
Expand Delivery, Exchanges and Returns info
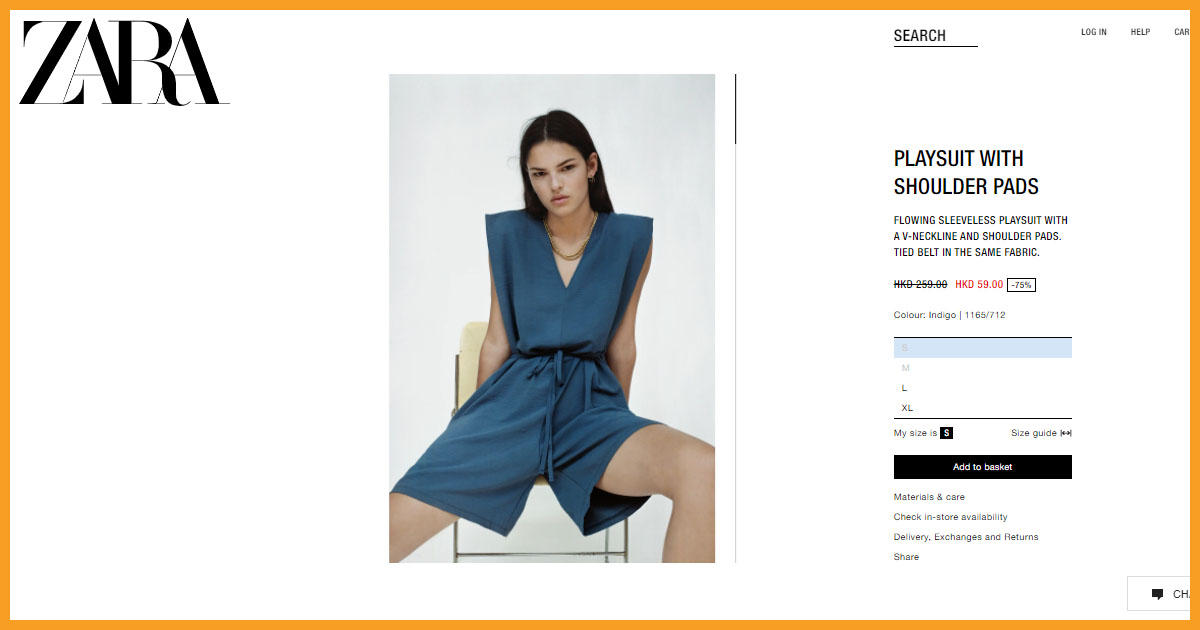click(966, 537)
